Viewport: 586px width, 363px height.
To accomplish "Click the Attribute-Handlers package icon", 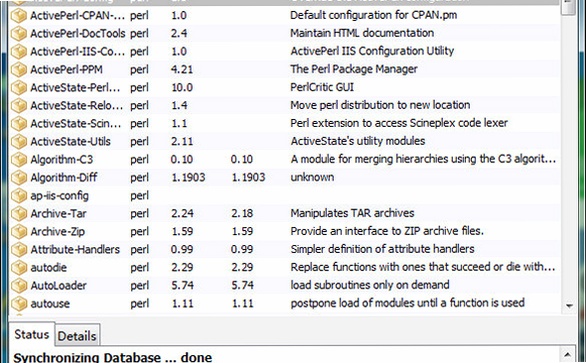I will coord(19,249).
